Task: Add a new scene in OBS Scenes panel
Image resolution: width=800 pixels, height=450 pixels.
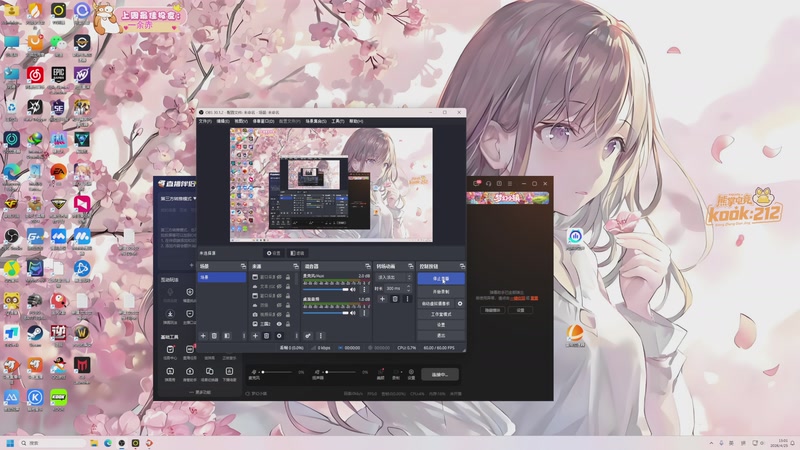Action: (x=203, y=336)
